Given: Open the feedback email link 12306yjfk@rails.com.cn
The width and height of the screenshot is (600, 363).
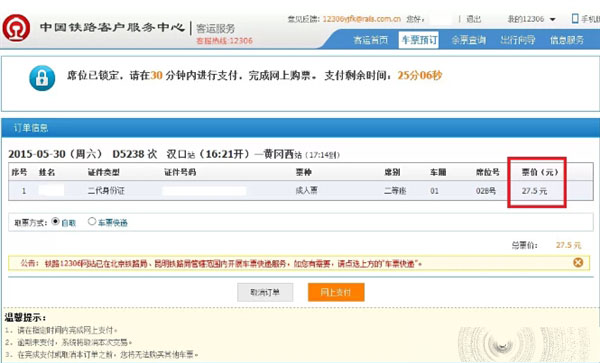Looking at the screenshot, I should pos(362,19).
